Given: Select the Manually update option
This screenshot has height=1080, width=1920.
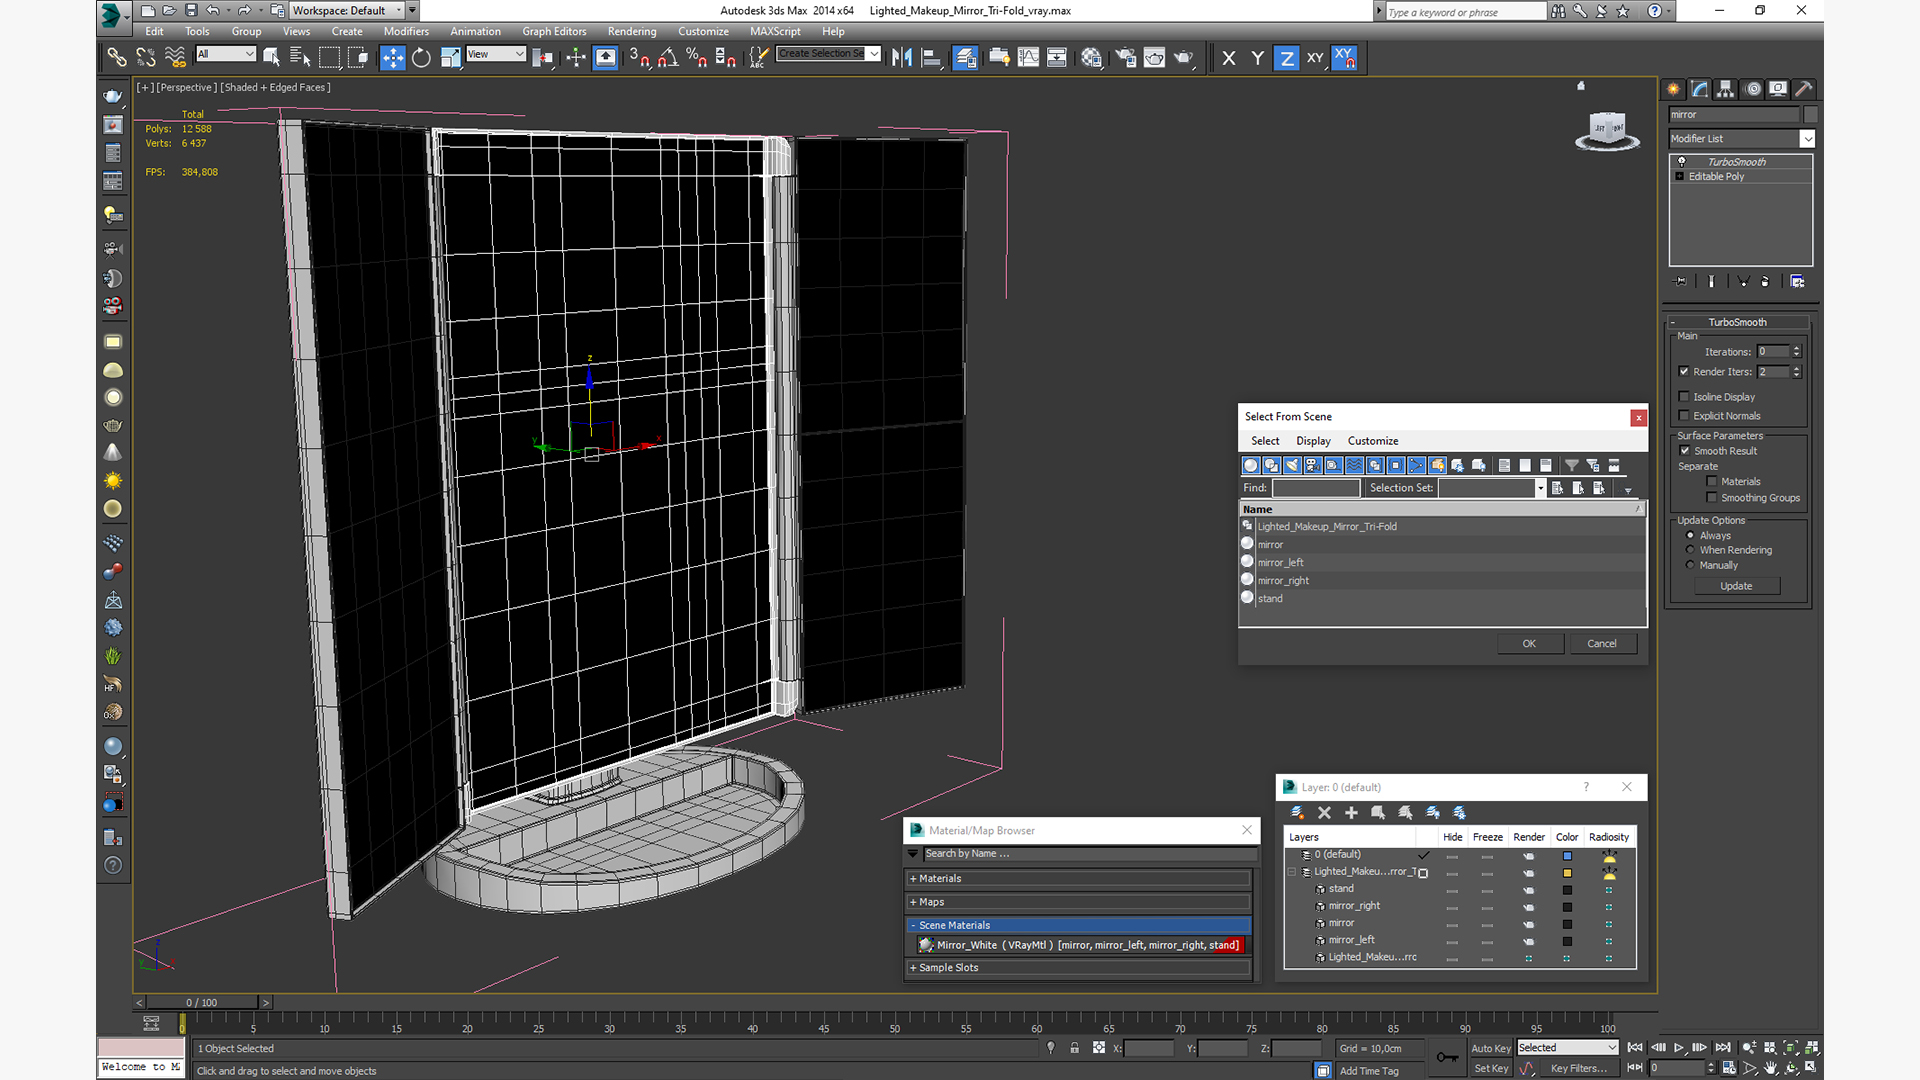Looking at the screenshot, I should tap(1691, 565).
